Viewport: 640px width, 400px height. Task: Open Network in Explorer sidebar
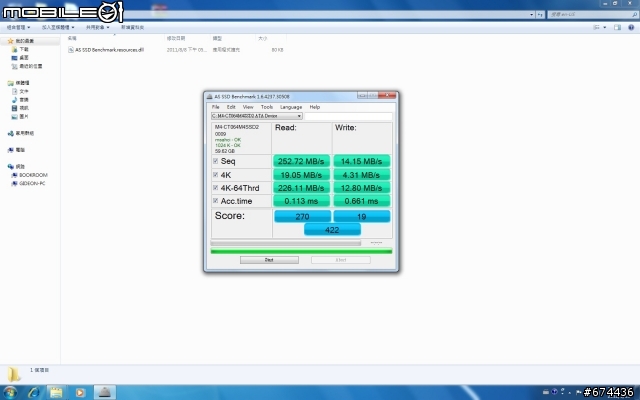tap(16, 167)
